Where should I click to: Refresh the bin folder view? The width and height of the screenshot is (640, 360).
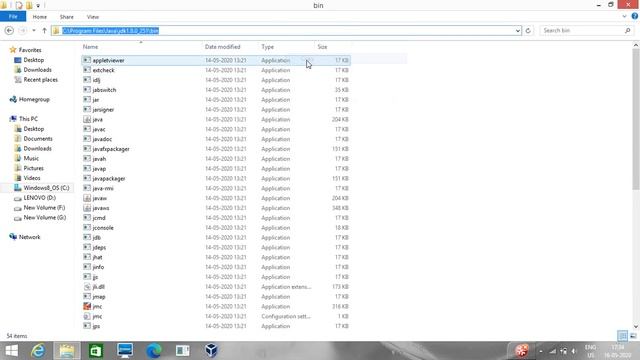coord(528,31)
